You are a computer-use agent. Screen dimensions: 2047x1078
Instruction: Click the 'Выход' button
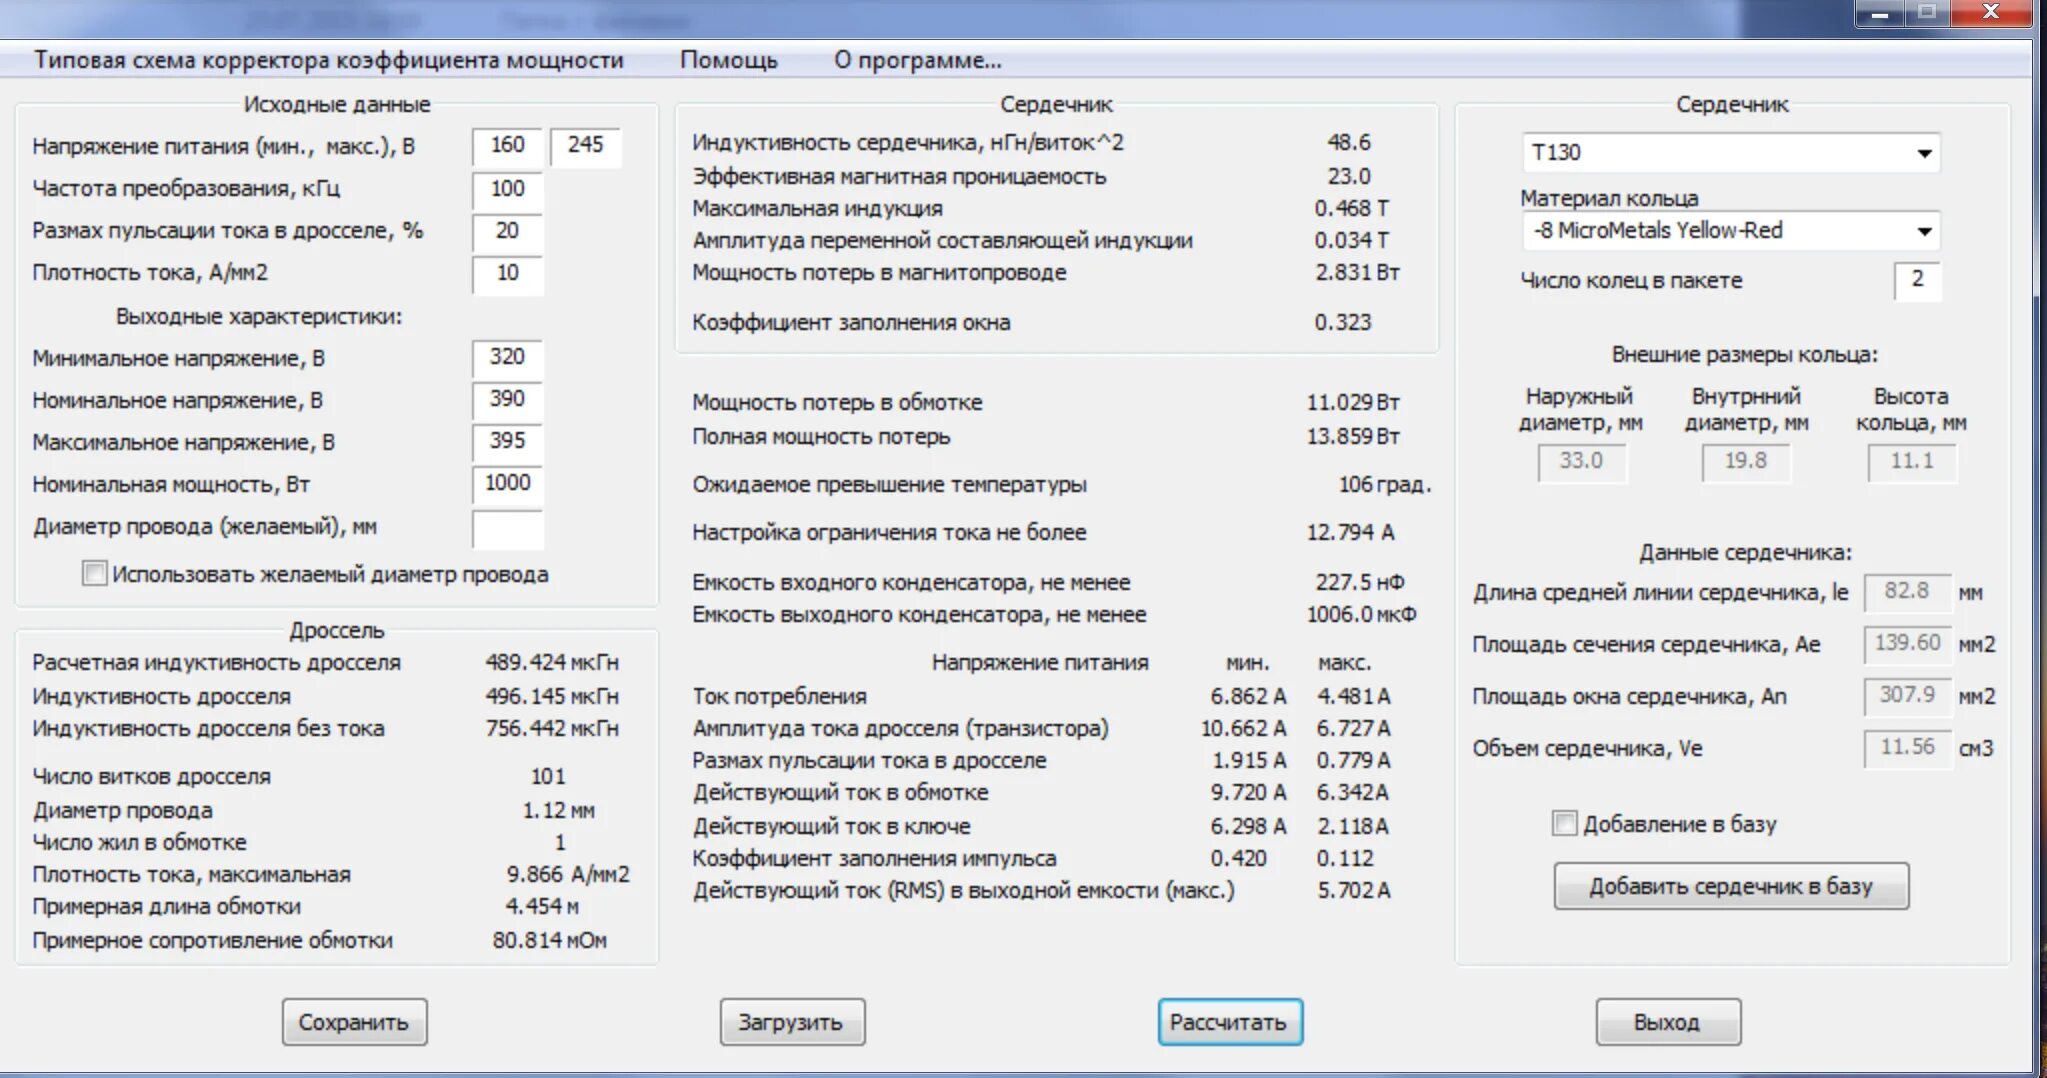1668,1022
